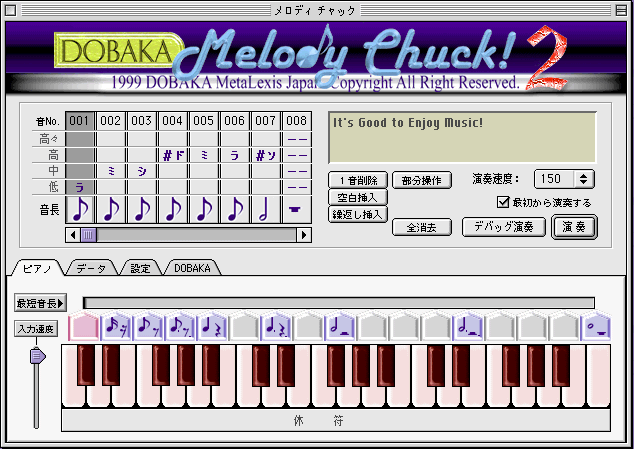Click the #ド note in column 004

173,155
